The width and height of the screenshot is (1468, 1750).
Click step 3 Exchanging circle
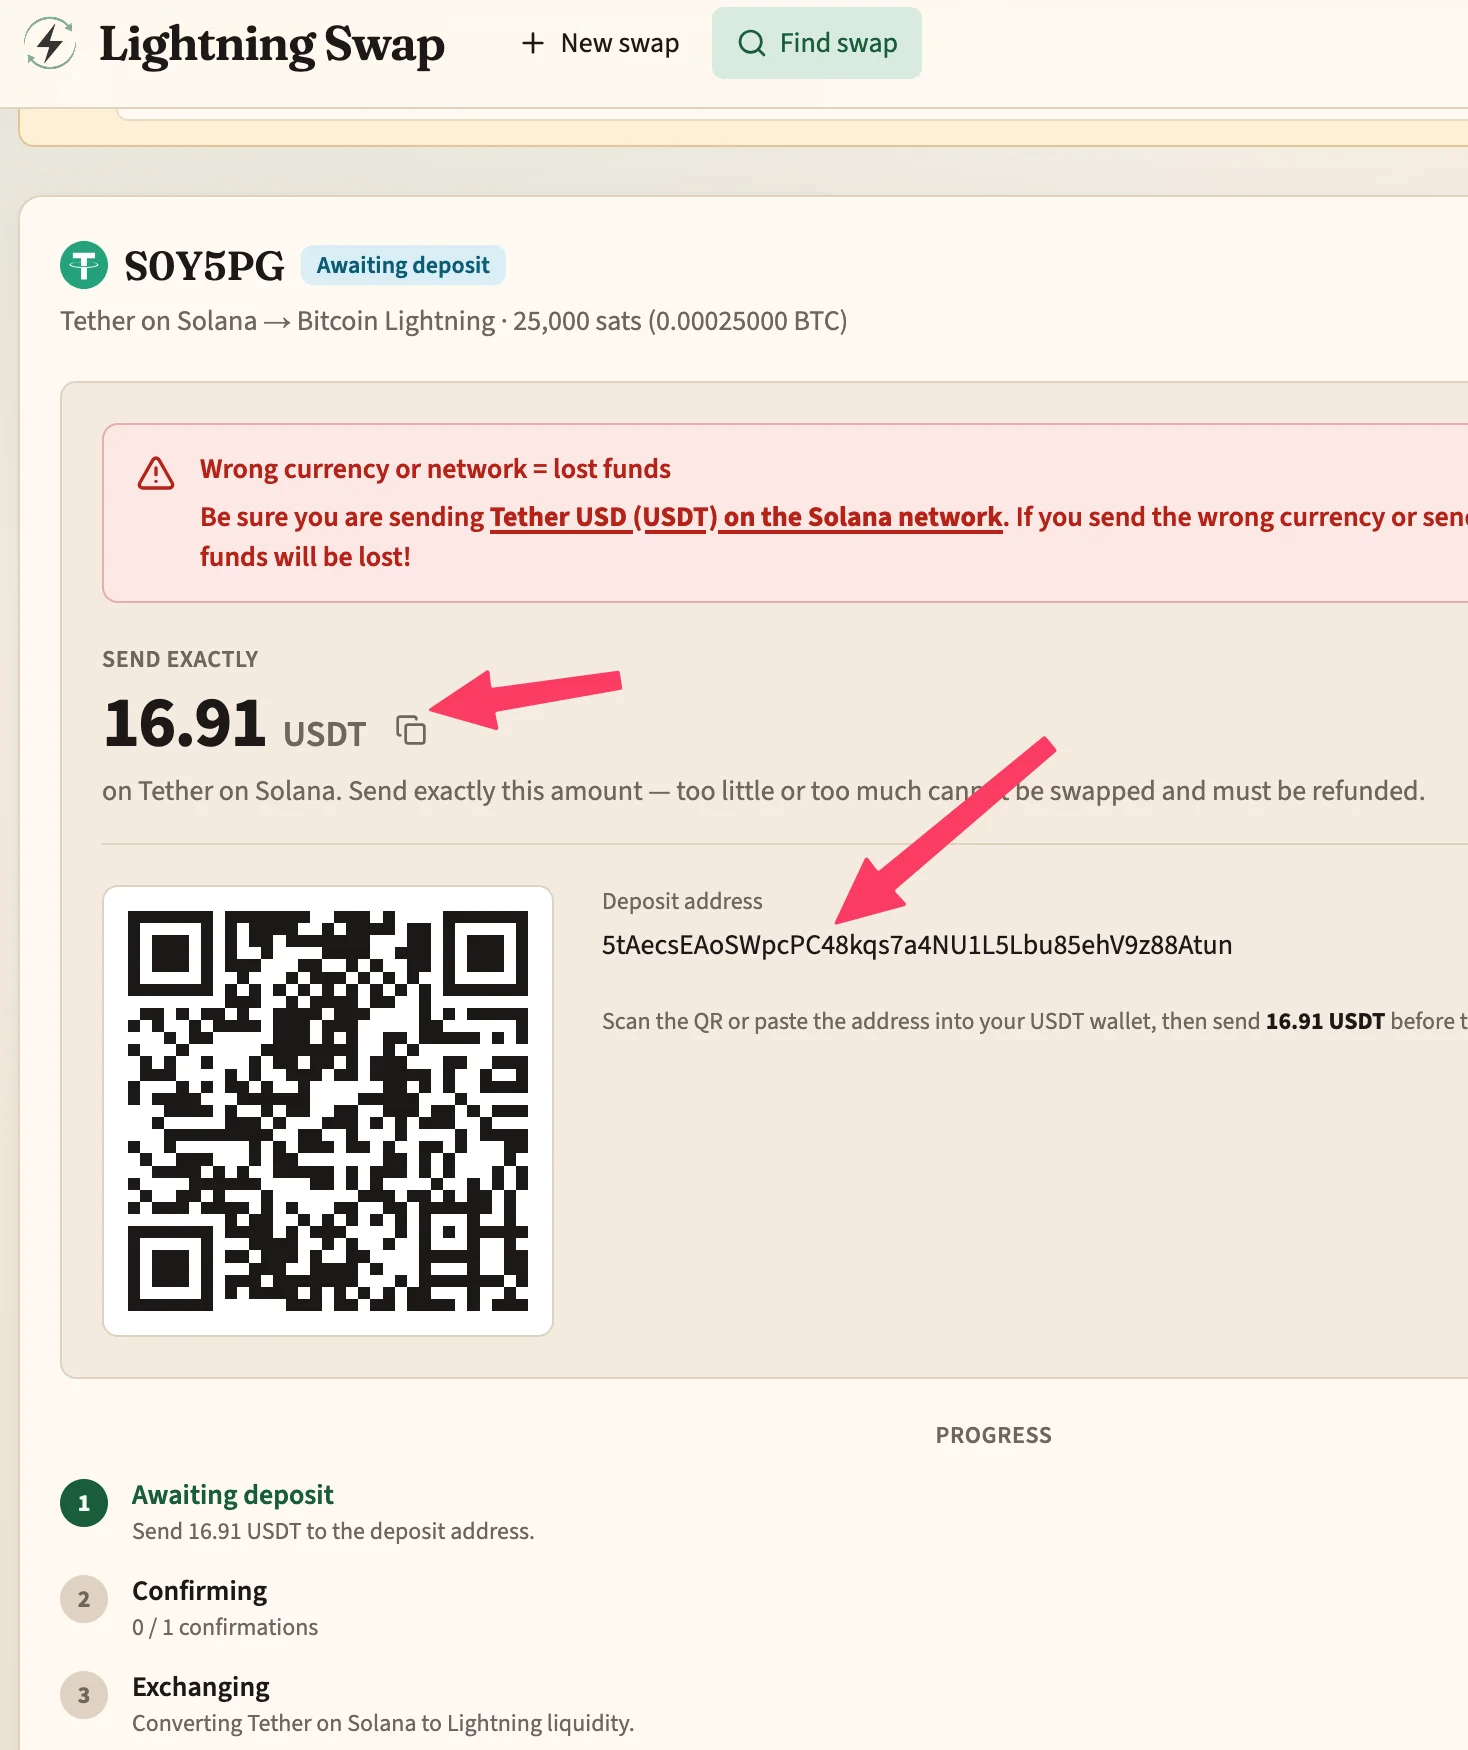click(84, 1695)
